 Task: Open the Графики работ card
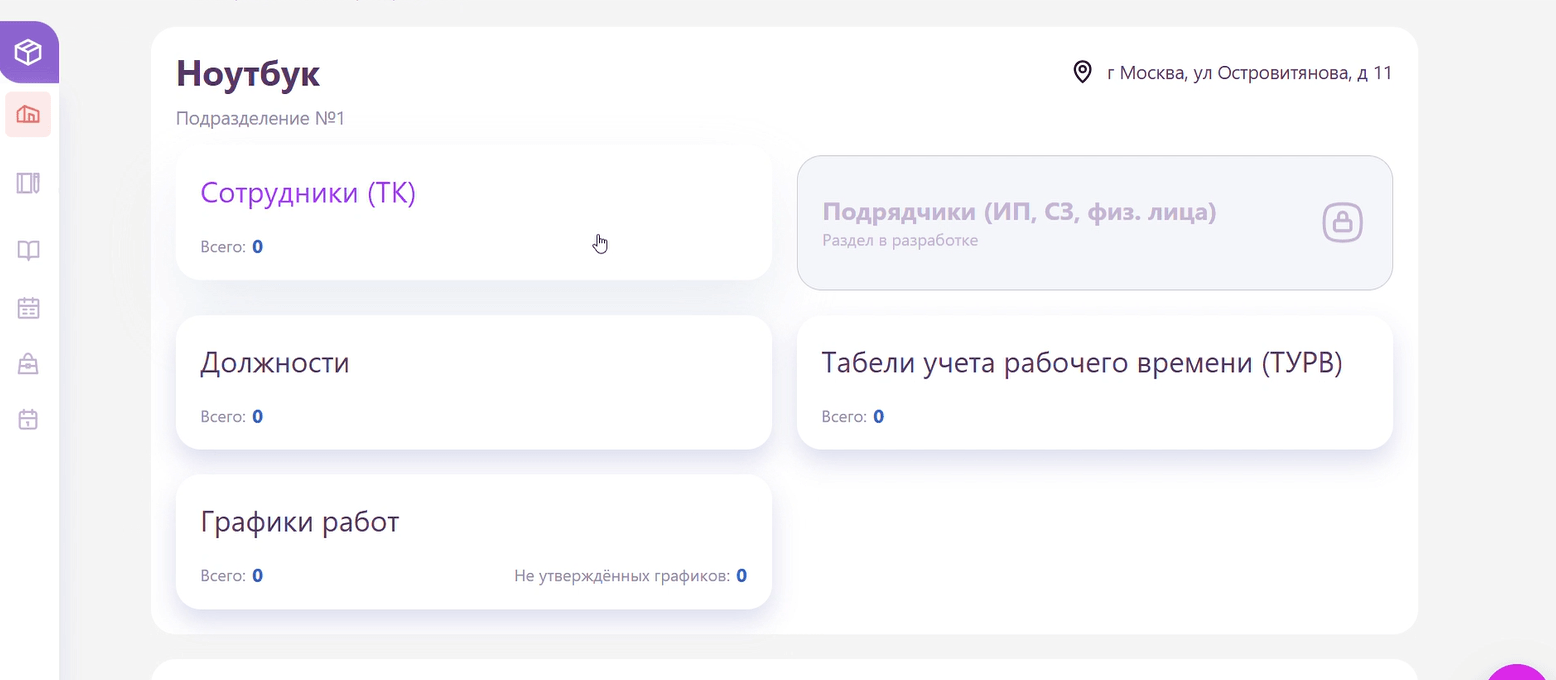click(x=474, y=542)
